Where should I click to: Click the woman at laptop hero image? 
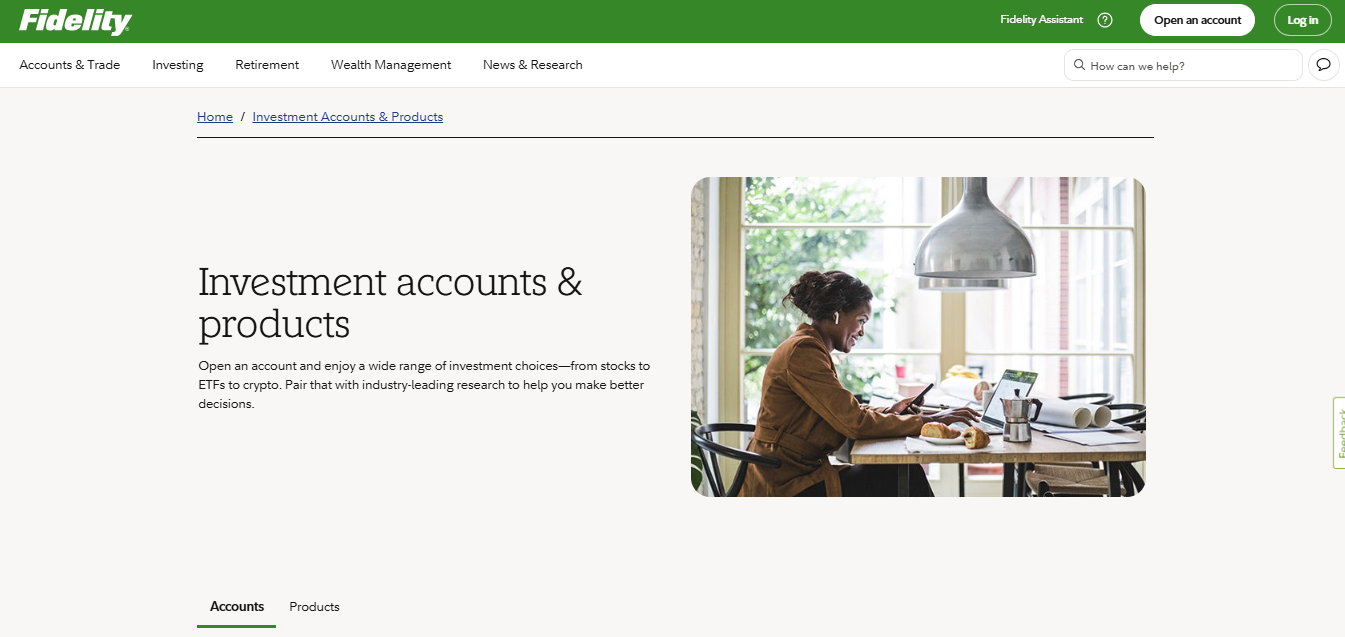[918, 337]
